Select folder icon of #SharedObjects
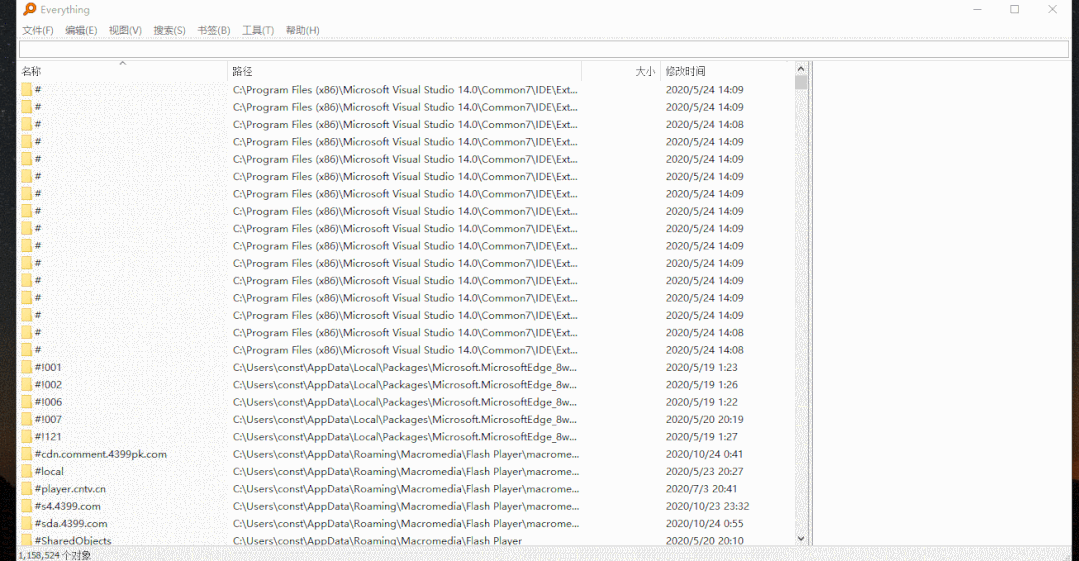1079x561 pixels. (x=27, y=540)
